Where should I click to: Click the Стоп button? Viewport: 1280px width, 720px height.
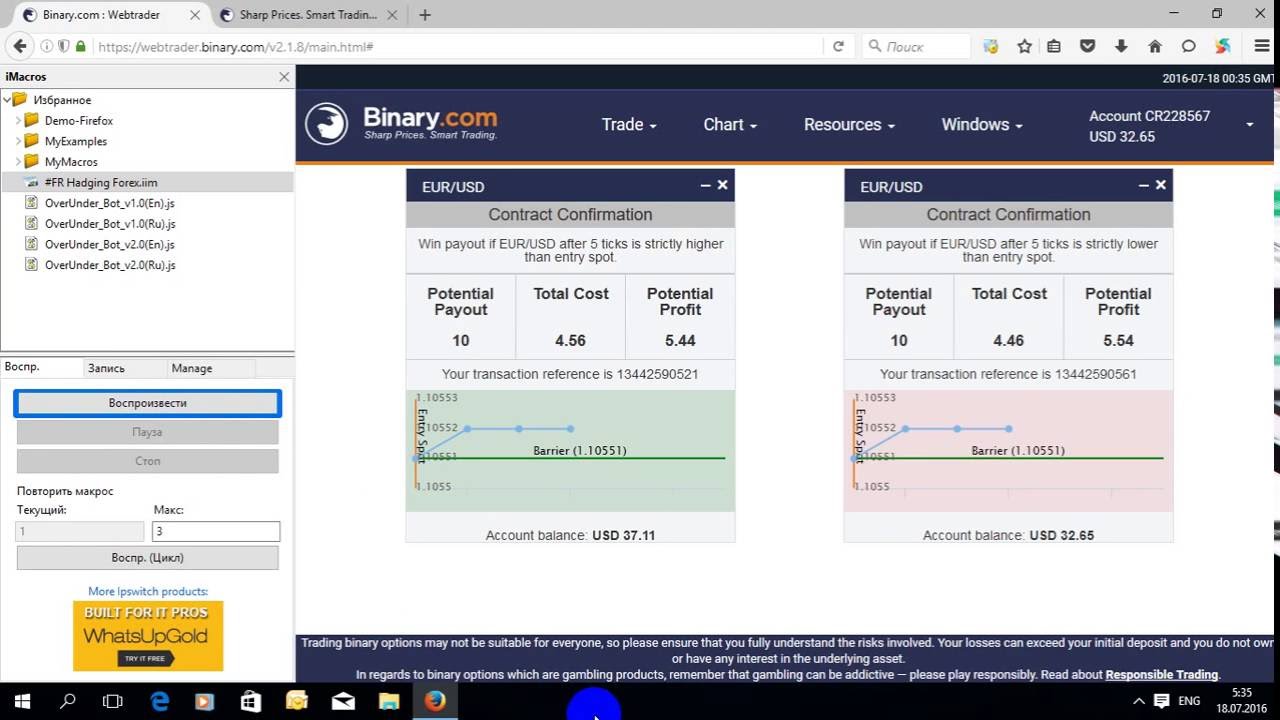(x=148, y=461)
